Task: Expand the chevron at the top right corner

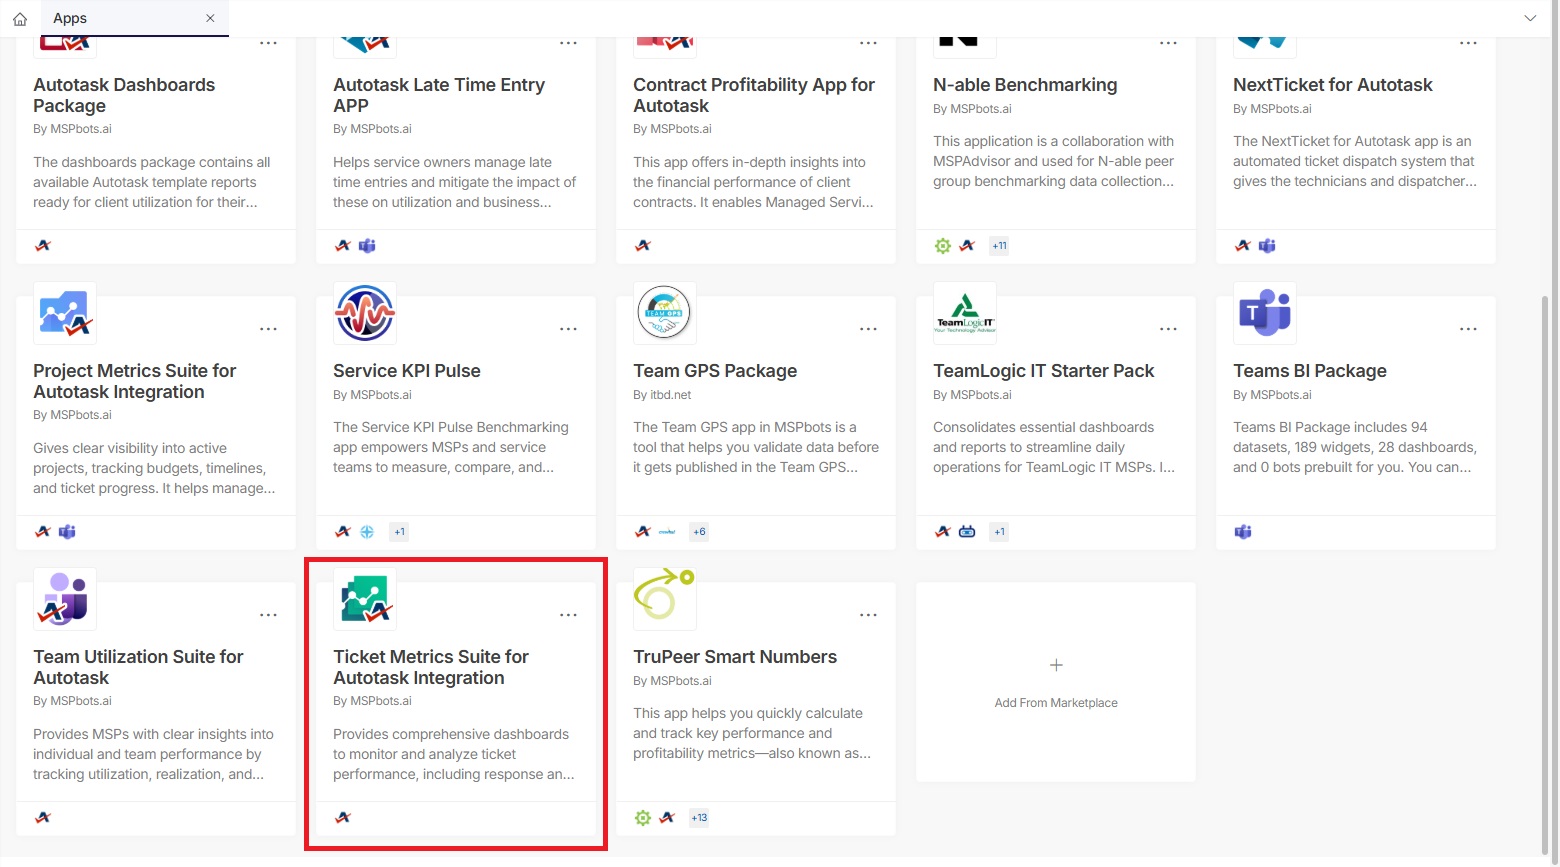Action: coord(1530,18)
